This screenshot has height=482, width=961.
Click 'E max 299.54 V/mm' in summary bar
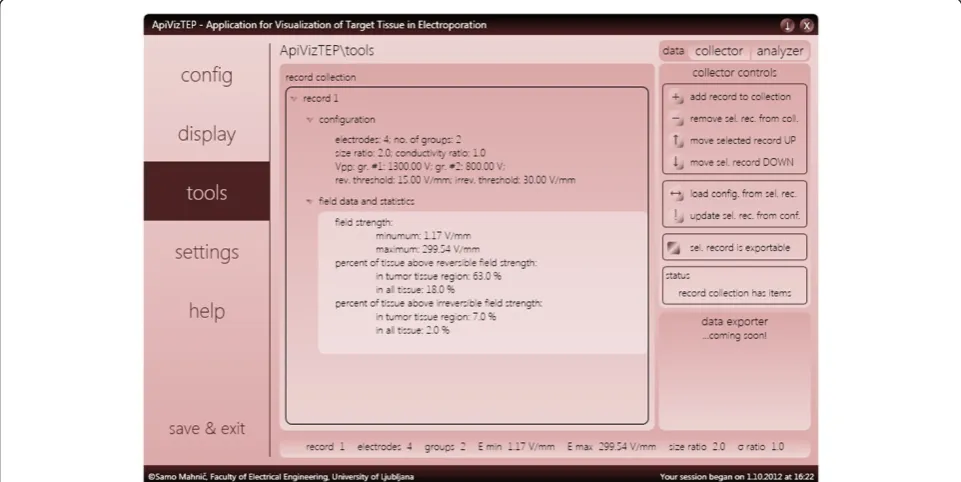click(611, 447)
